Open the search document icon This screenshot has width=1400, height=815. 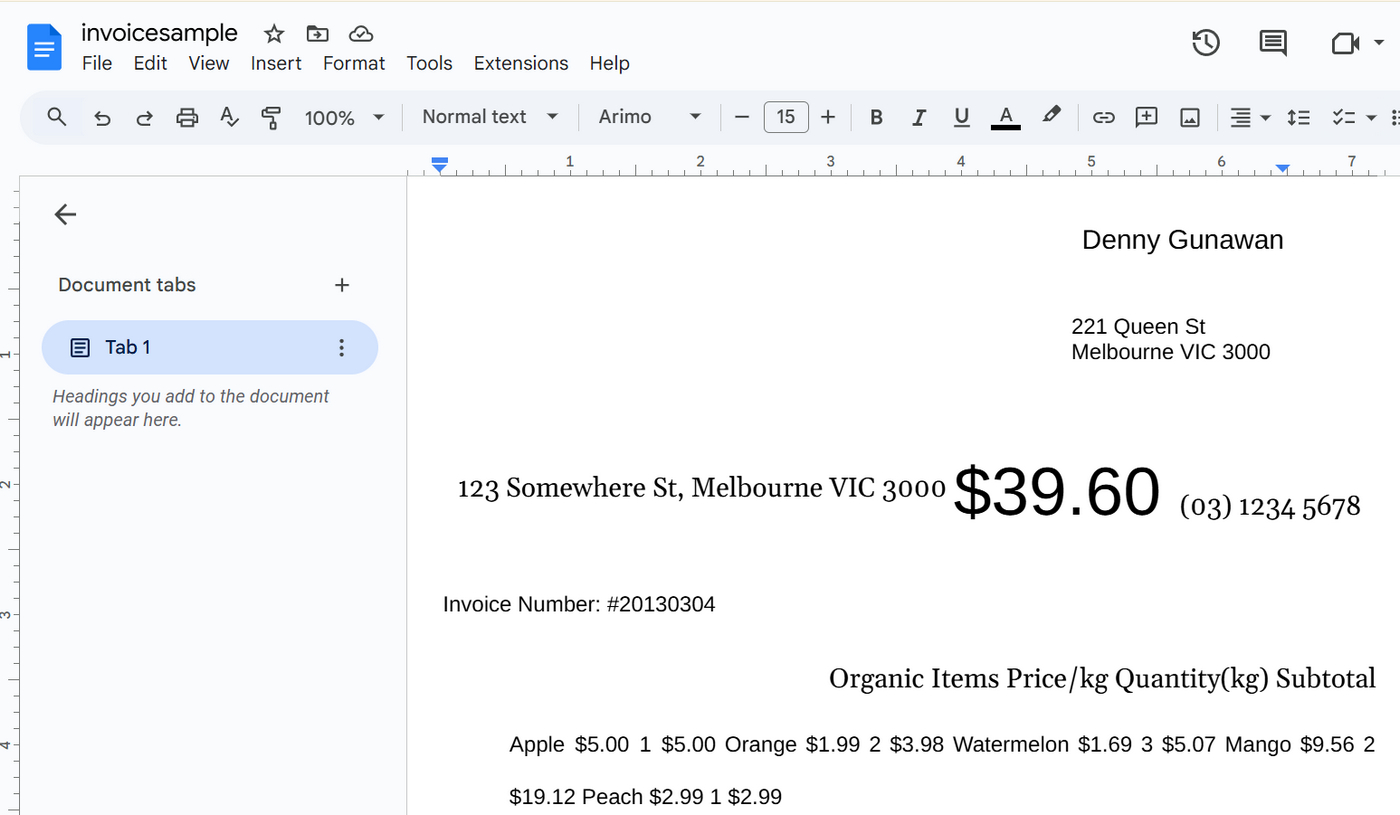56,117
